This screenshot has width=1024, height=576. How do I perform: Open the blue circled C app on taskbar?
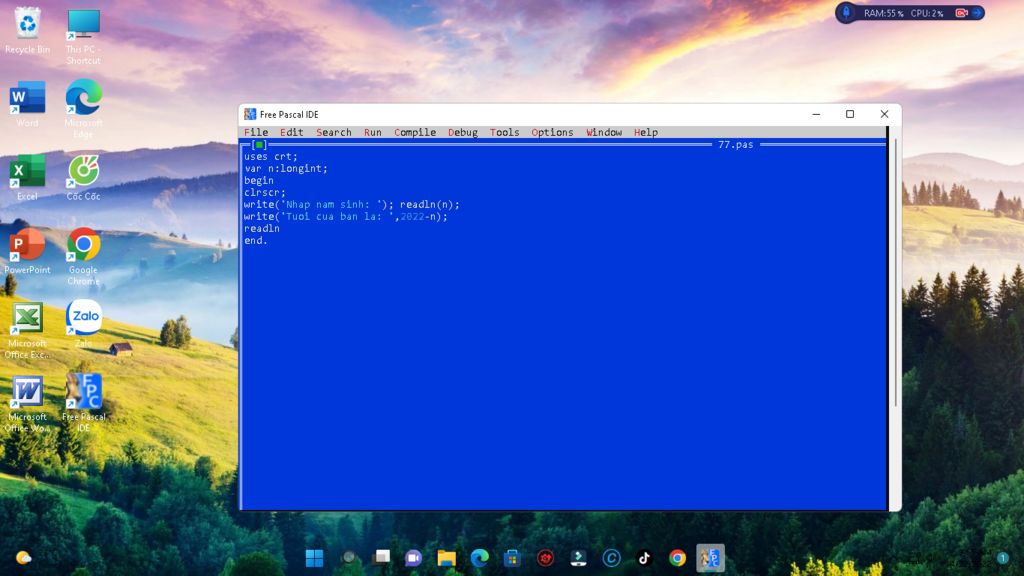611,558
